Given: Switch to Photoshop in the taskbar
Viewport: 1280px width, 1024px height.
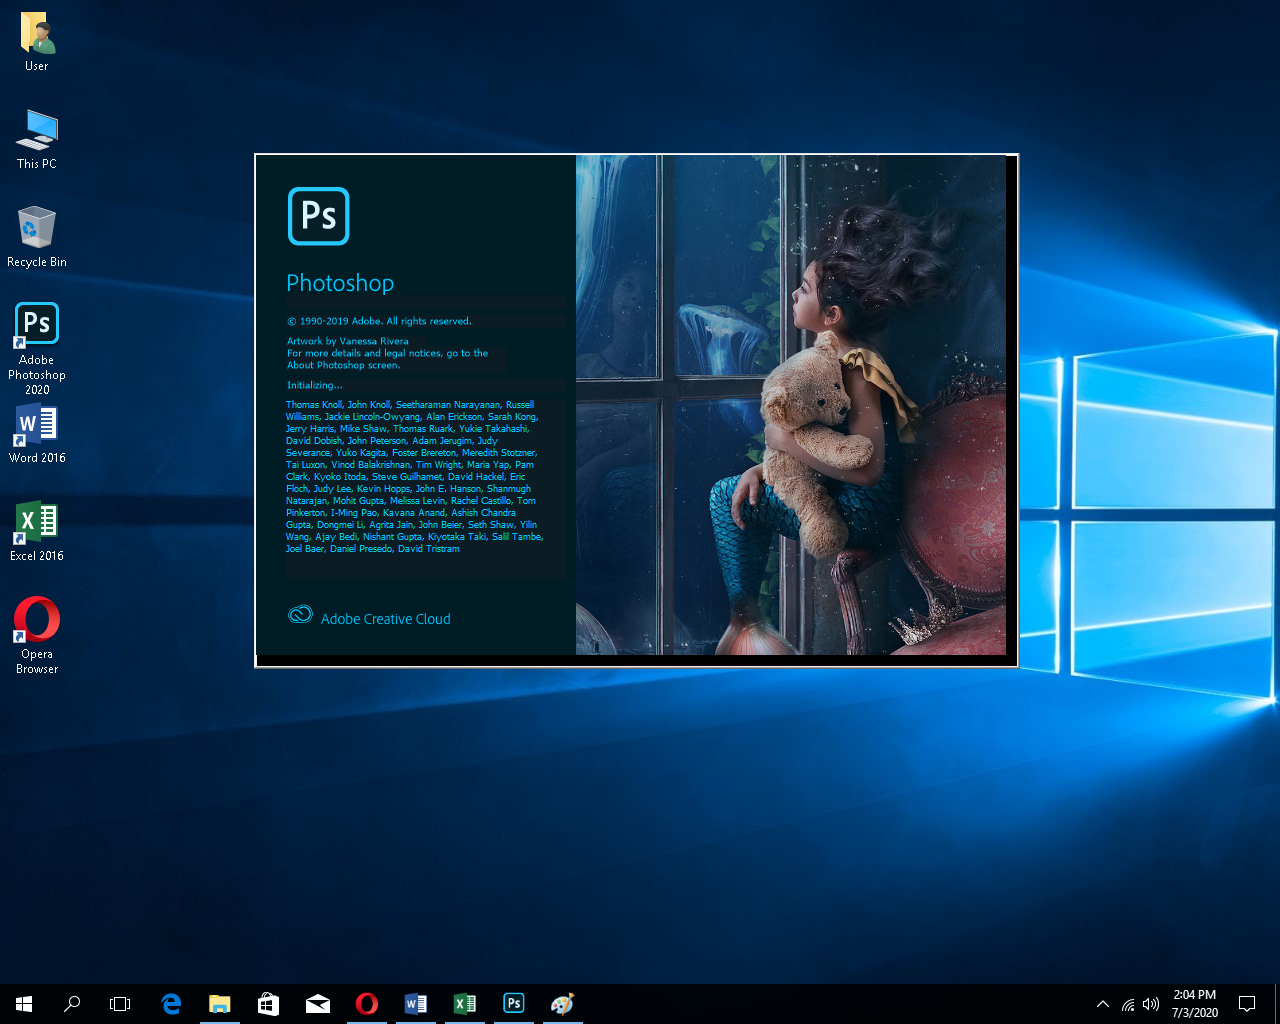Looking at the screenshot, I should click(514, 1003).
